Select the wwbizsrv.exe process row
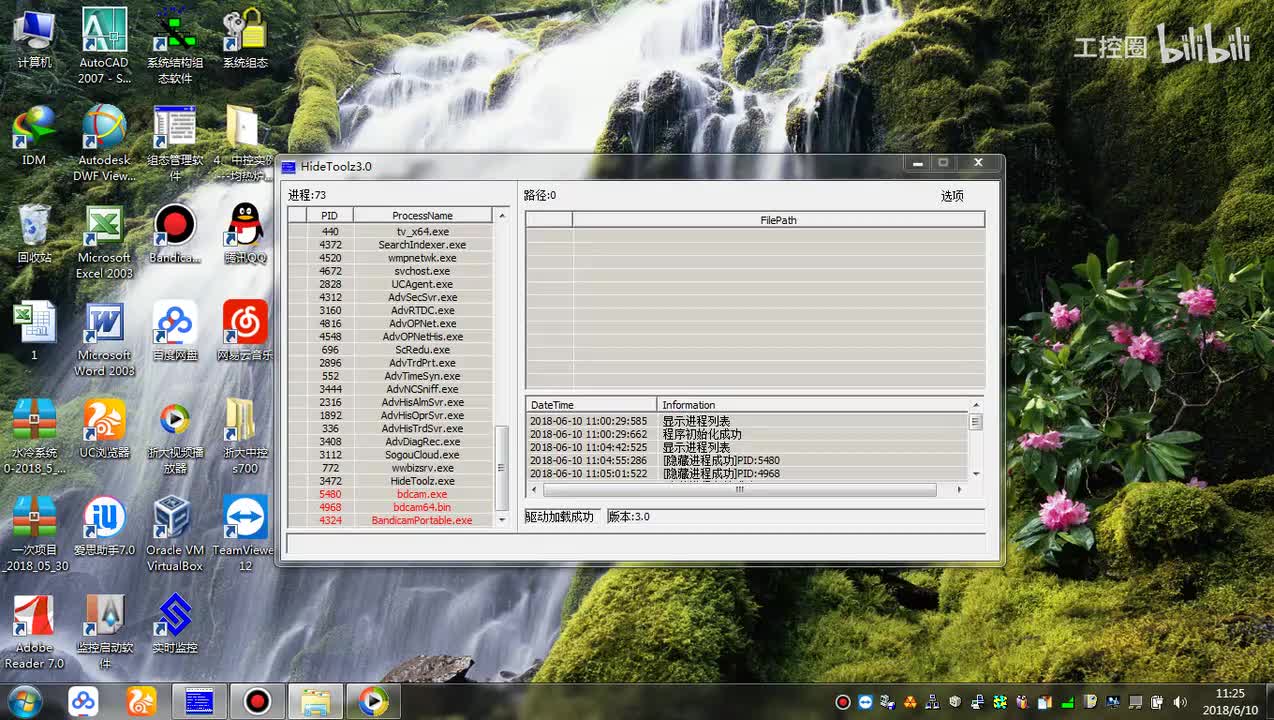Screen dimensions: 1274x720 point(391,468)
